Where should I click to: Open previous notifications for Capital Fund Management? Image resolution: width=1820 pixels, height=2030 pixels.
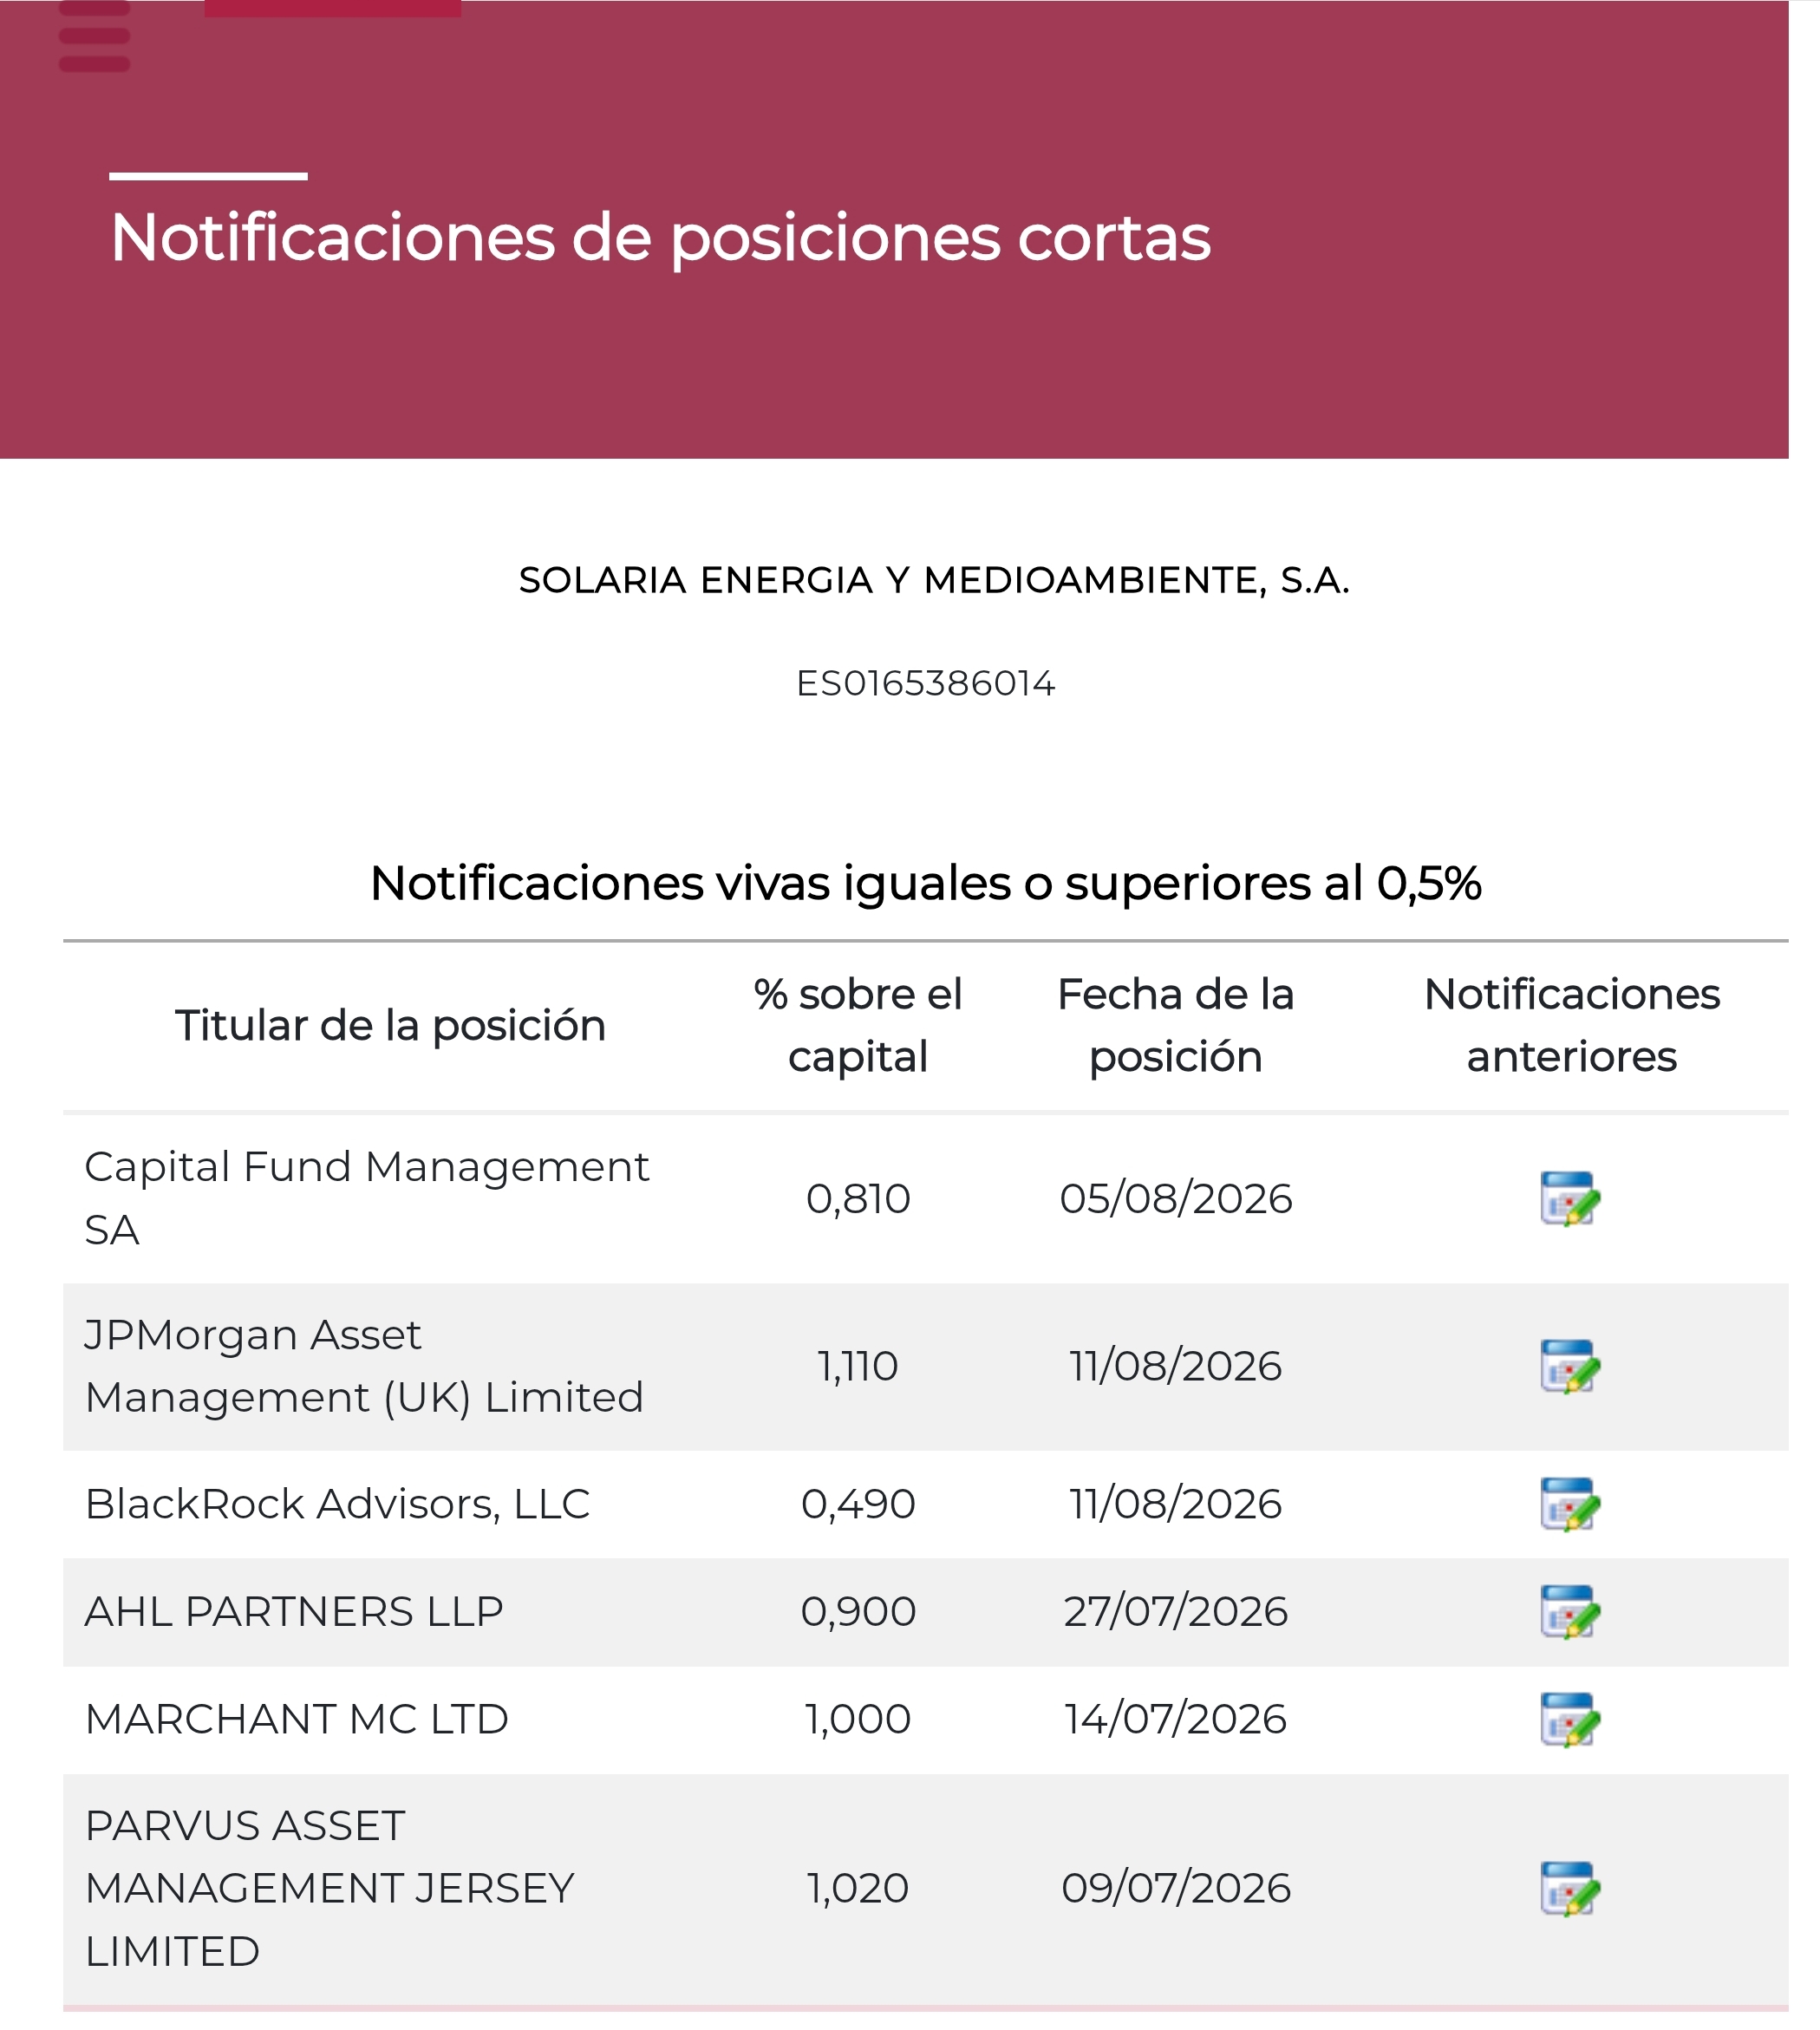pos(1570,1198)
